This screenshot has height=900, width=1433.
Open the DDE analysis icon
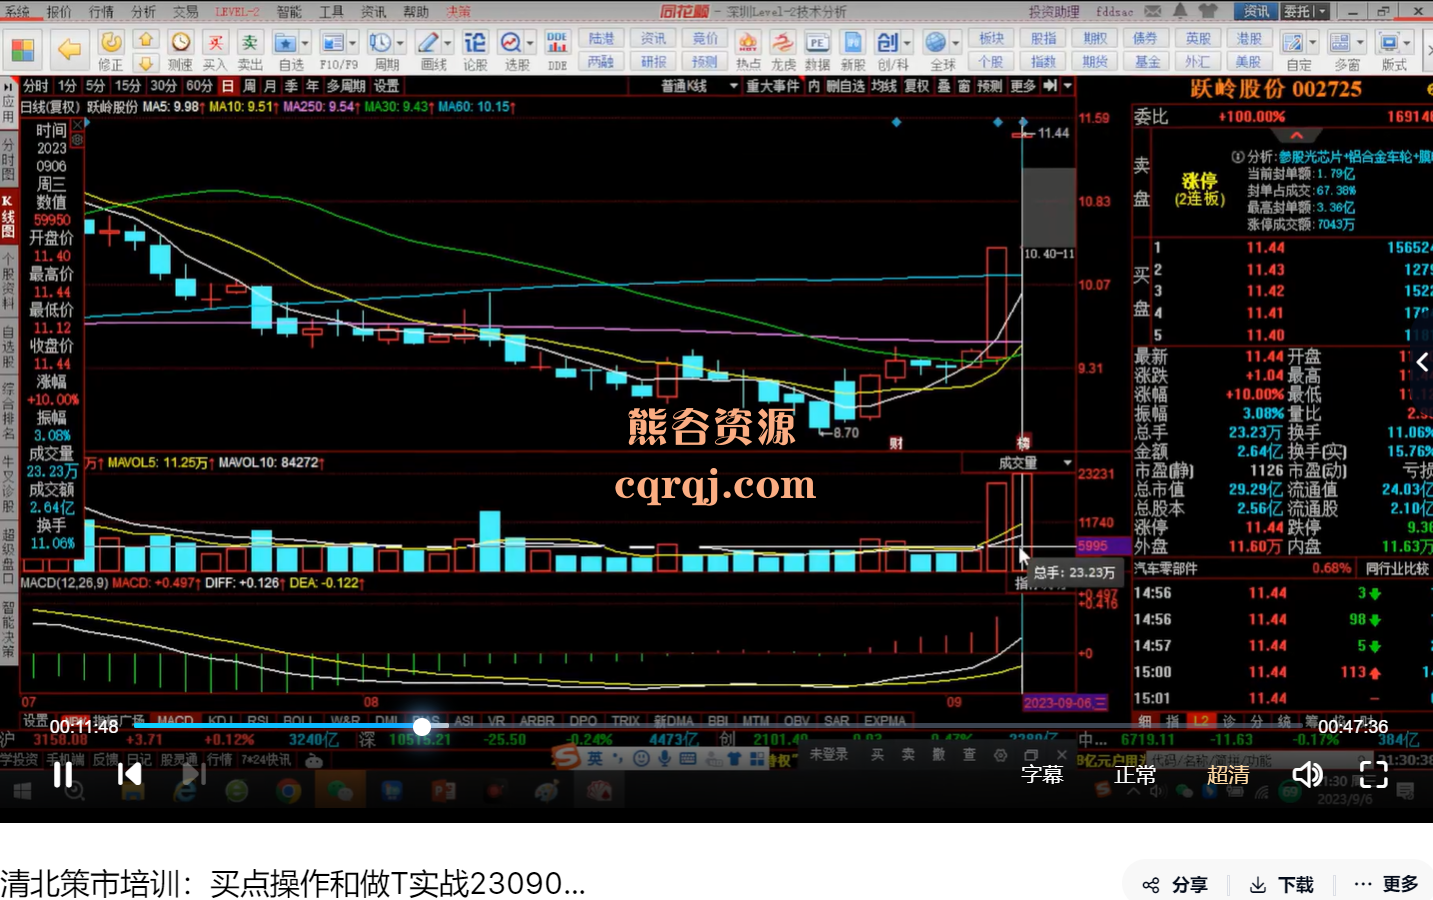pyautogui.click(x=557, y=43)
